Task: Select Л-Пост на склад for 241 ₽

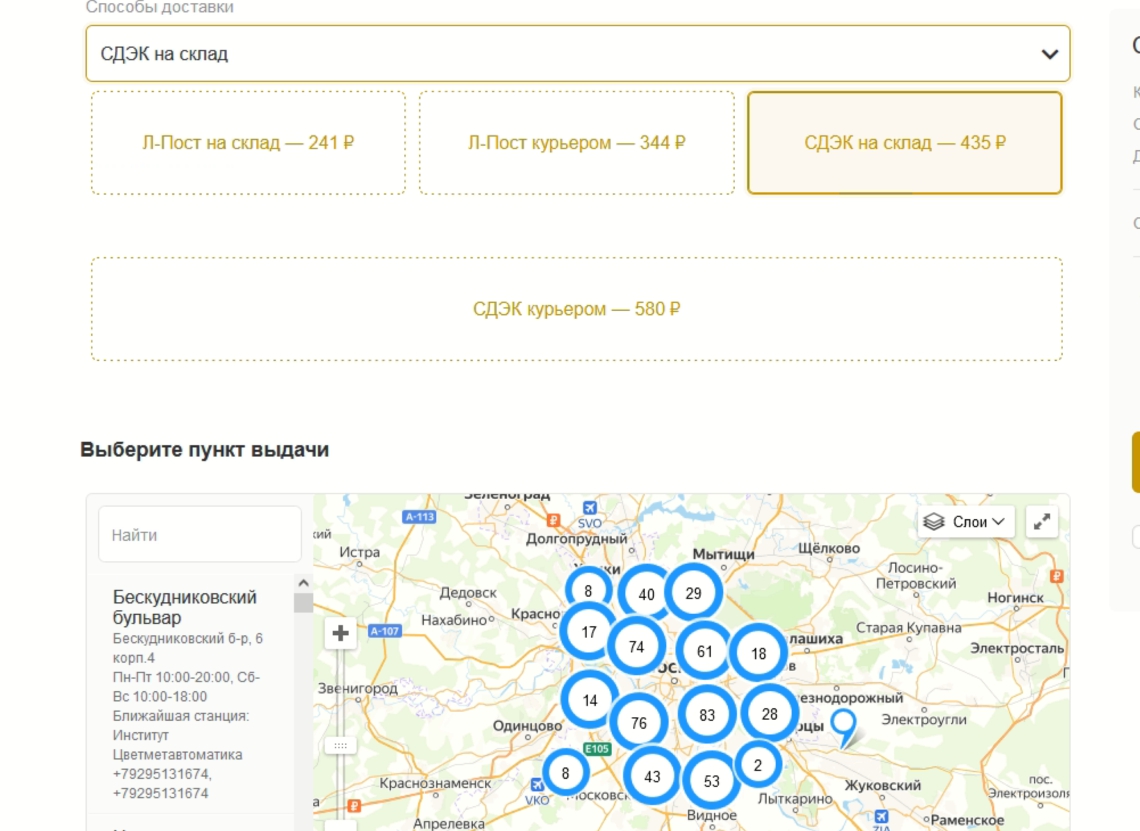Action: pyautogui.click(x=248, y=143)
